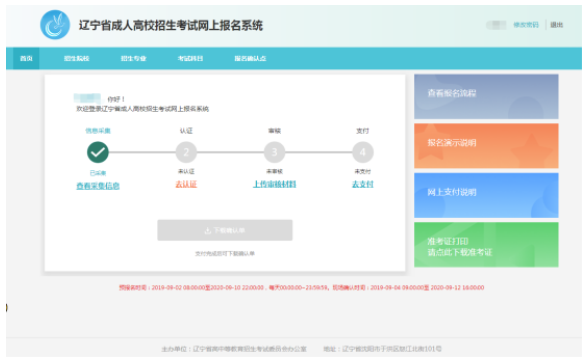Click the 未支付 status text

(x=363, y=171)
